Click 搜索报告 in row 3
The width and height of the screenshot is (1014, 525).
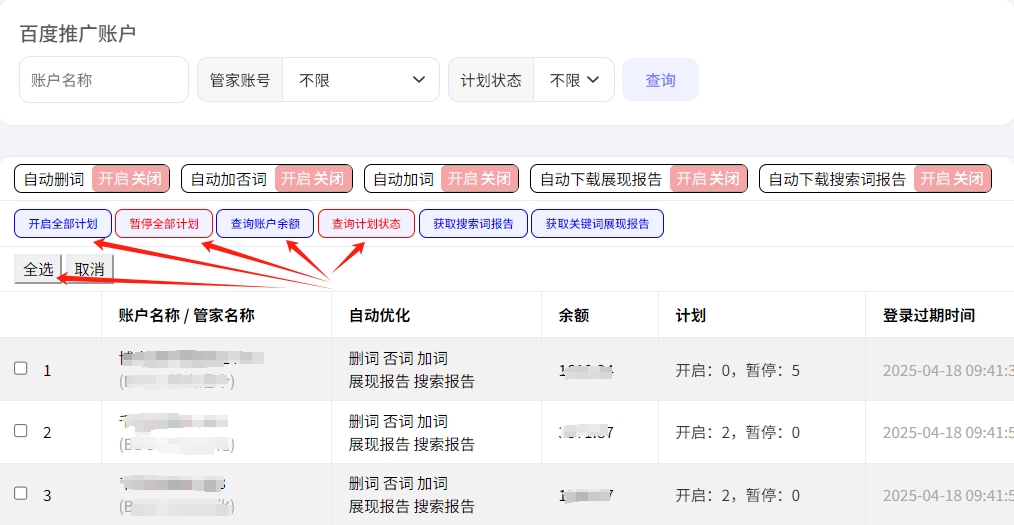(x=444, y=506)
